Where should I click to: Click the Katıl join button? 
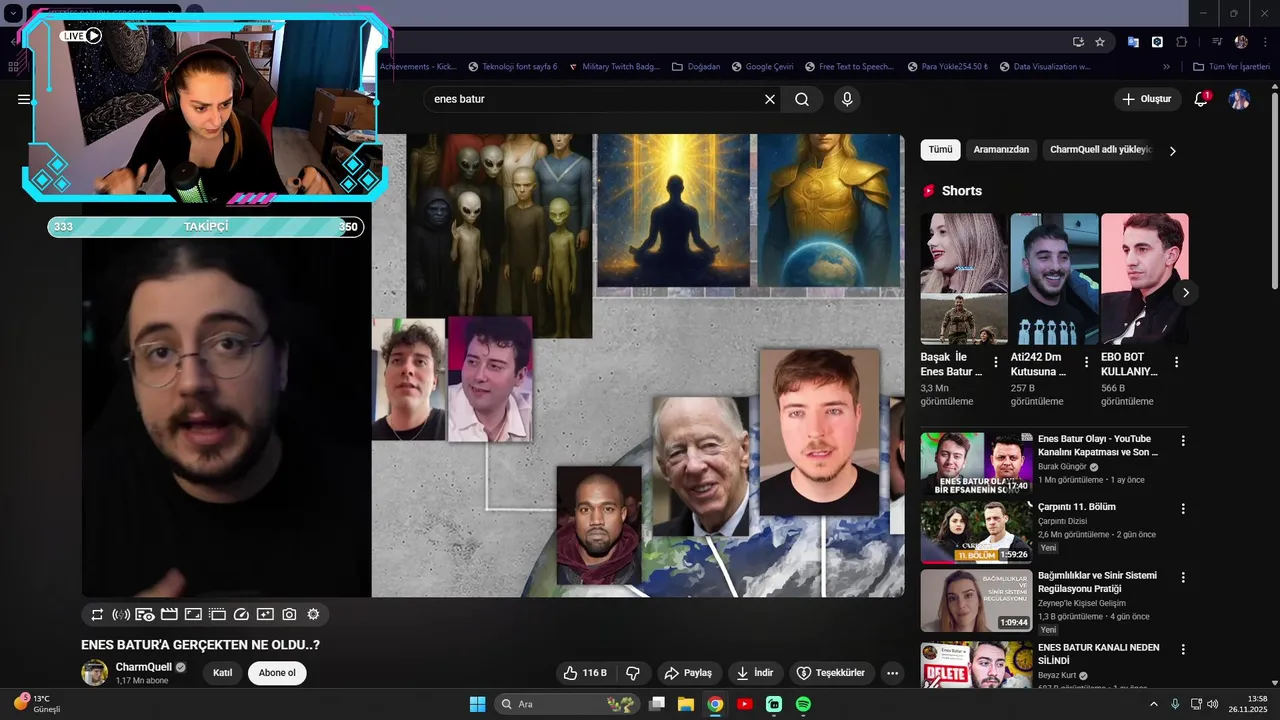coord(223,673)
